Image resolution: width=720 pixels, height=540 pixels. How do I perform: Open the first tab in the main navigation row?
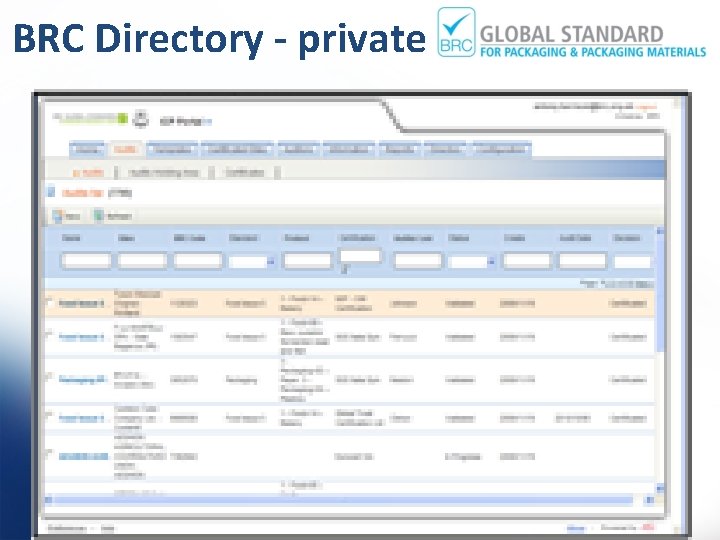coord(87,150)
